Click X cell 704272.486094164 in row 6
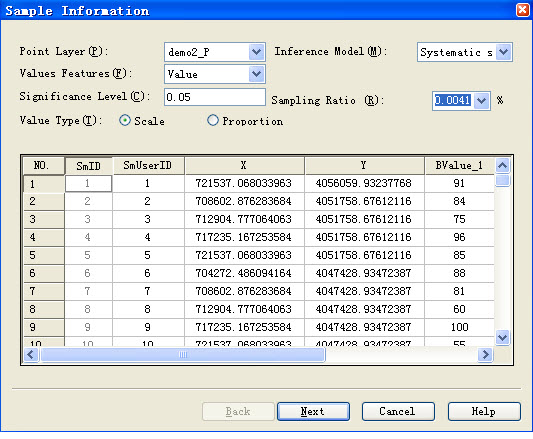Image resolution: width=533 pixels, height=439 pixels. pyautogui.click(x=244, y=273)
